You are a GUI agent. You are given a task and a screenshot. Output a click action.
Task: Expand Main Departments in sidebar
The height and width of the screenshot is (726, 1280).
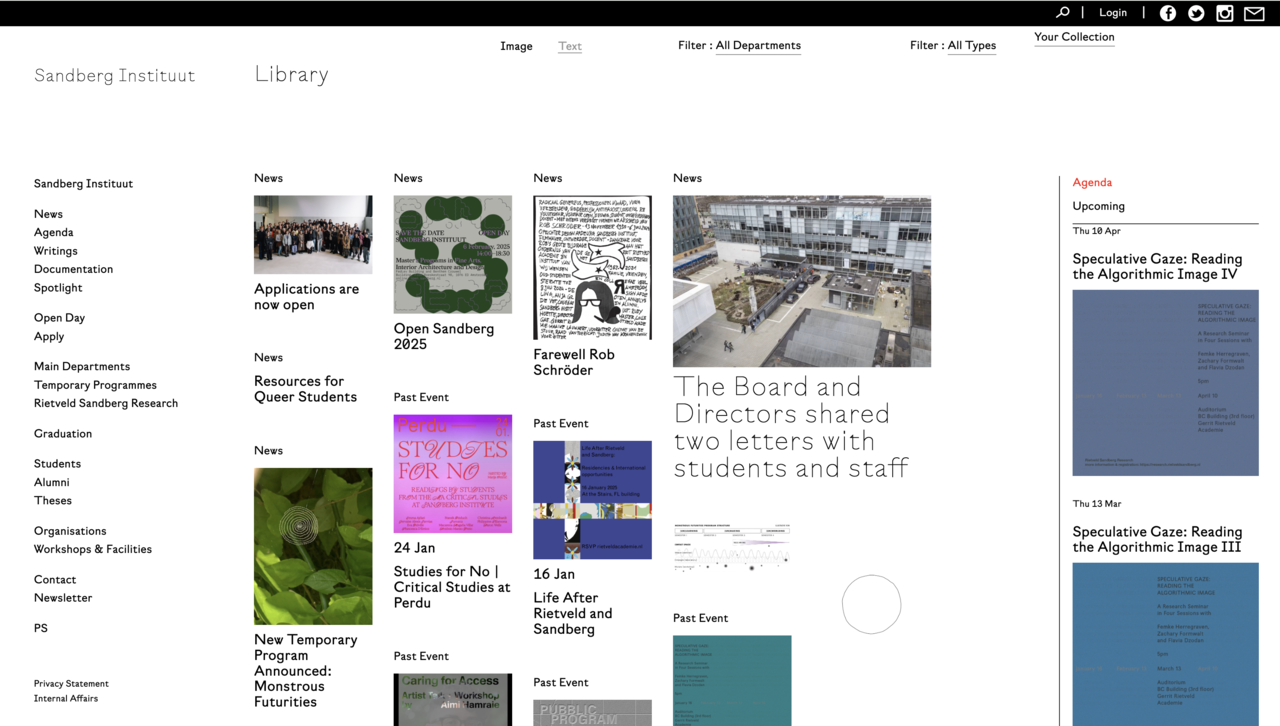click(82, 367)
